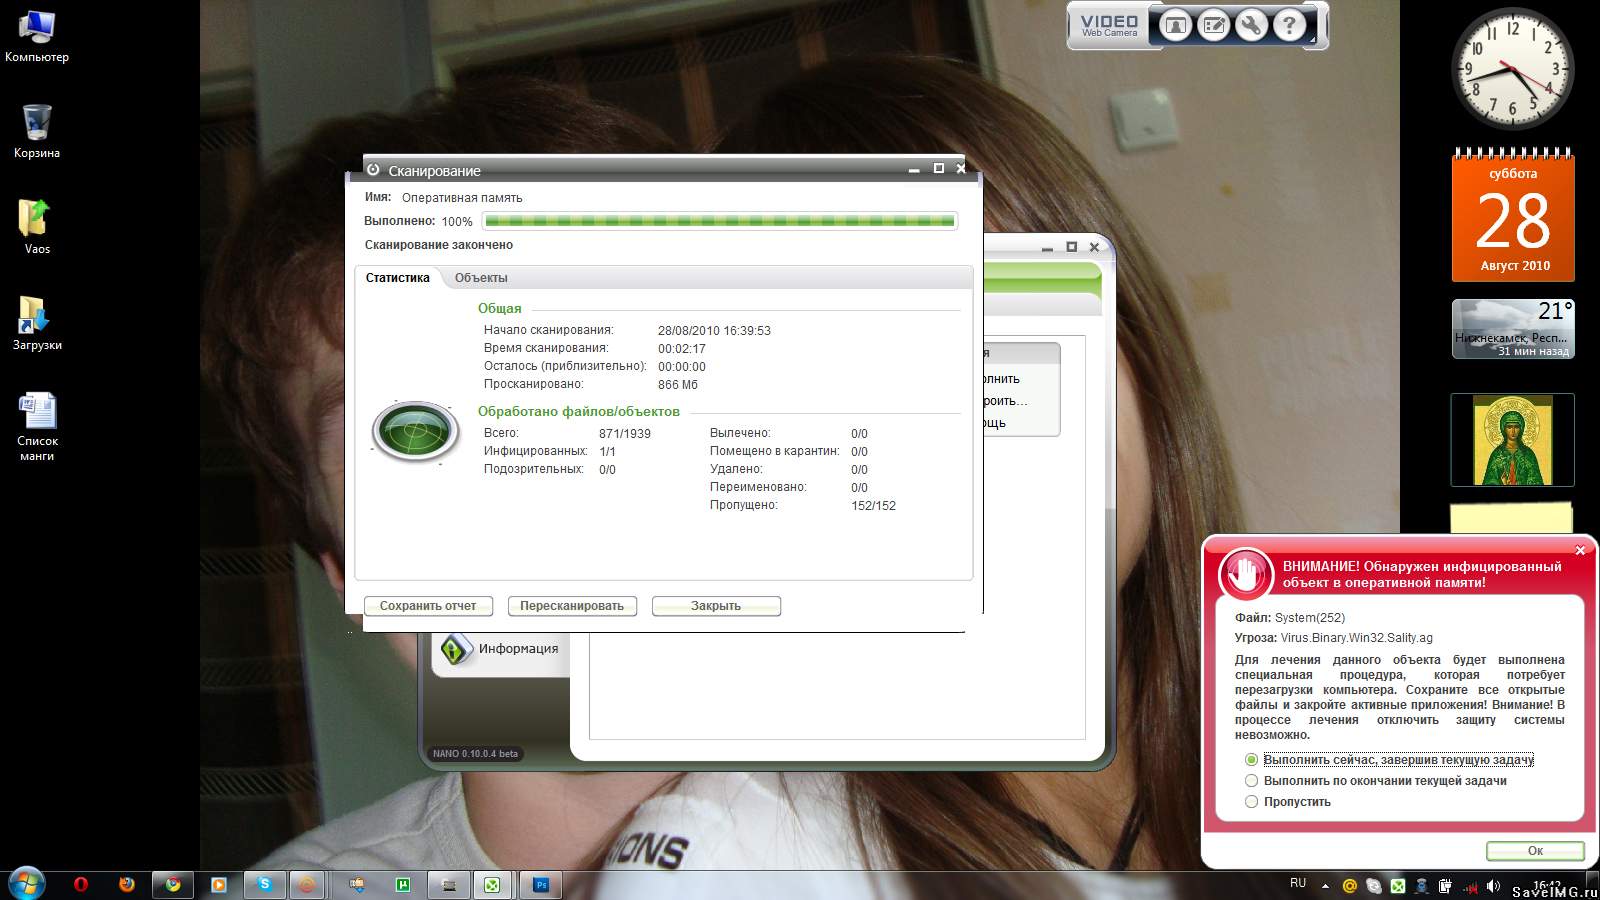Open Mail.ru Agent tray icon
Image resolution: width=1600 pixels, height=900 pixels.
pyautogui.click(x=1349, y=886)
